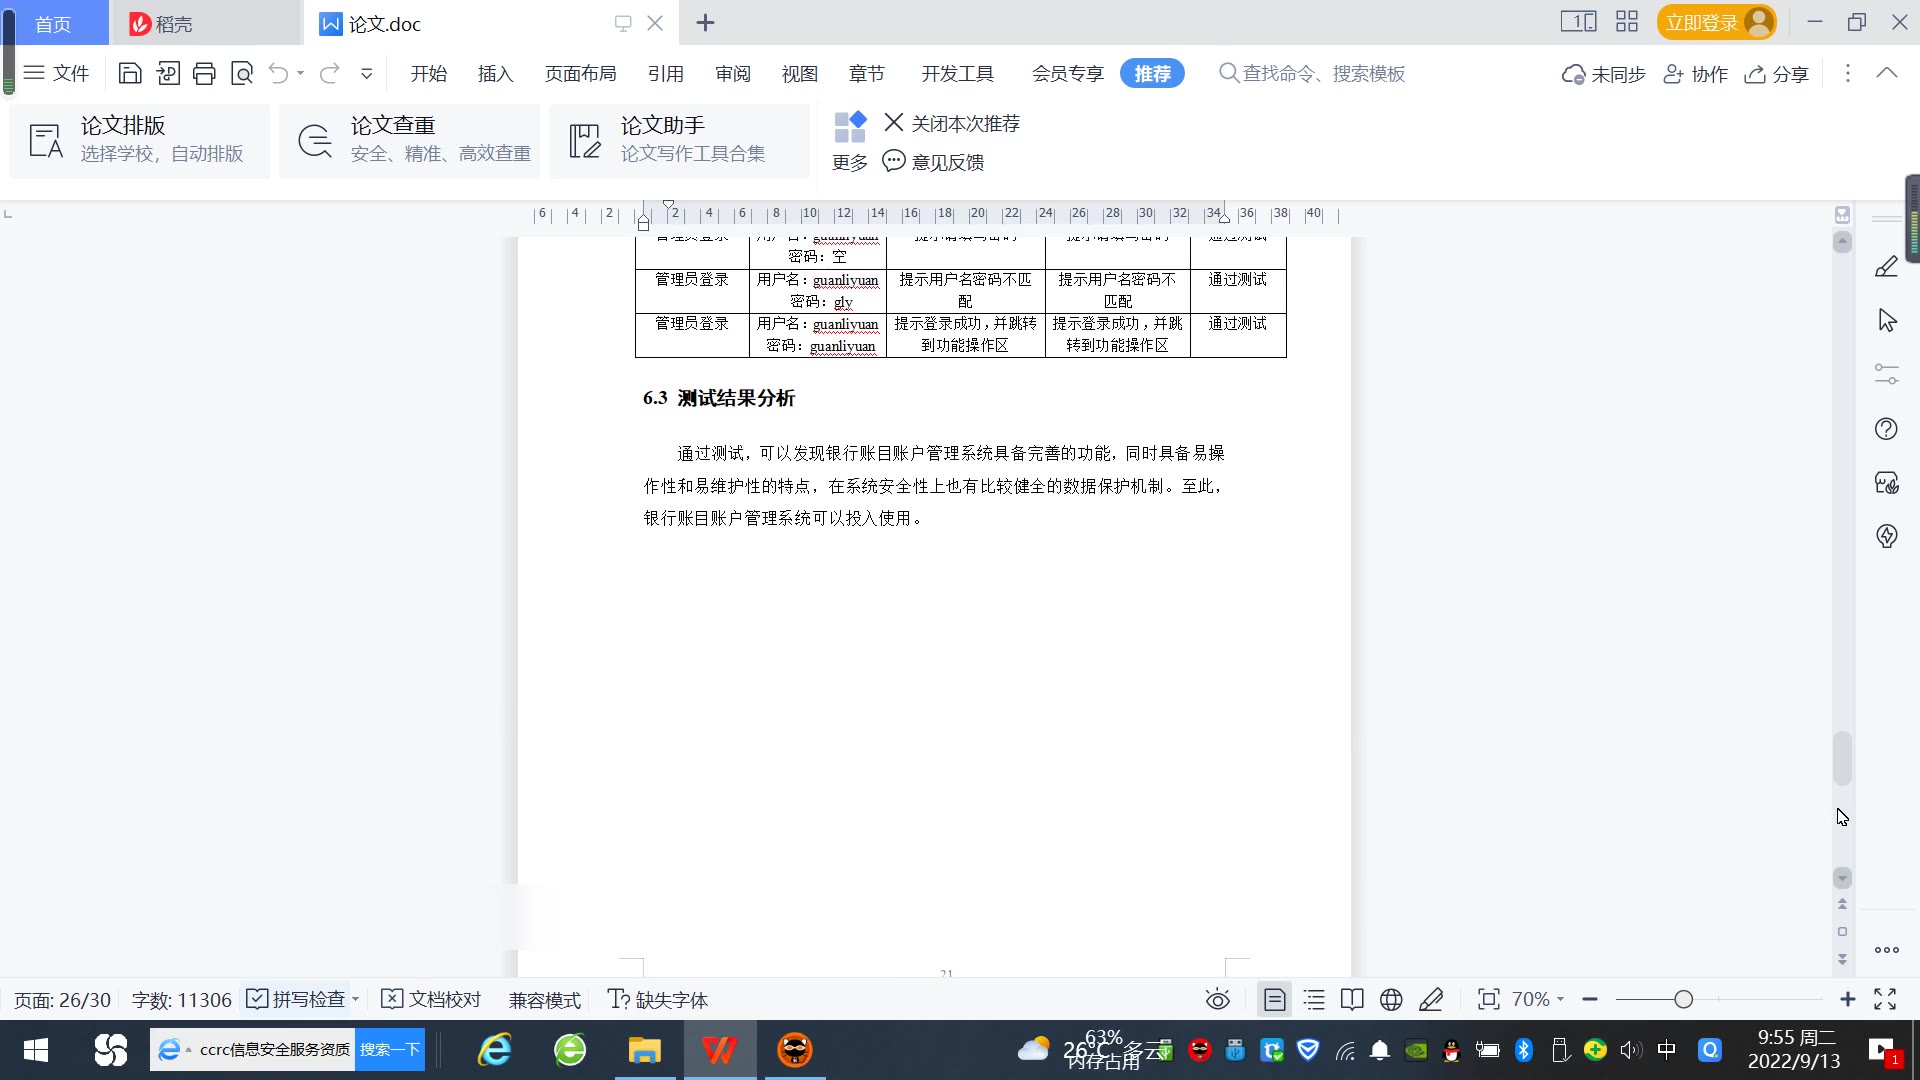This screenshot has width=1920, height=1080.
Task: Click 关闭本次推荐 to close recommendation
Action: (952, 123)
